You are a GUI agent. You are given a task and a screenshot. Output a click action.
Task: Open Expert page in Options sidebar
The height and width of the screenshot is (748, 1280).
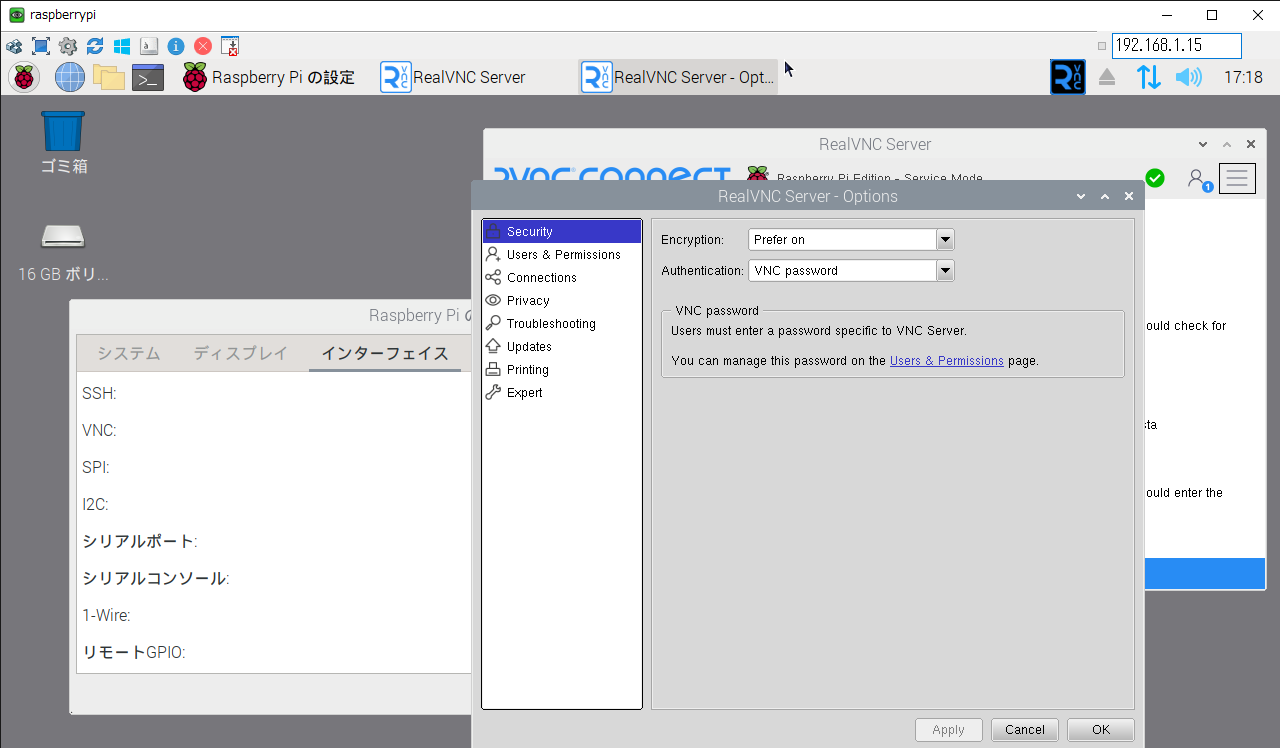[x=562, y=392]
